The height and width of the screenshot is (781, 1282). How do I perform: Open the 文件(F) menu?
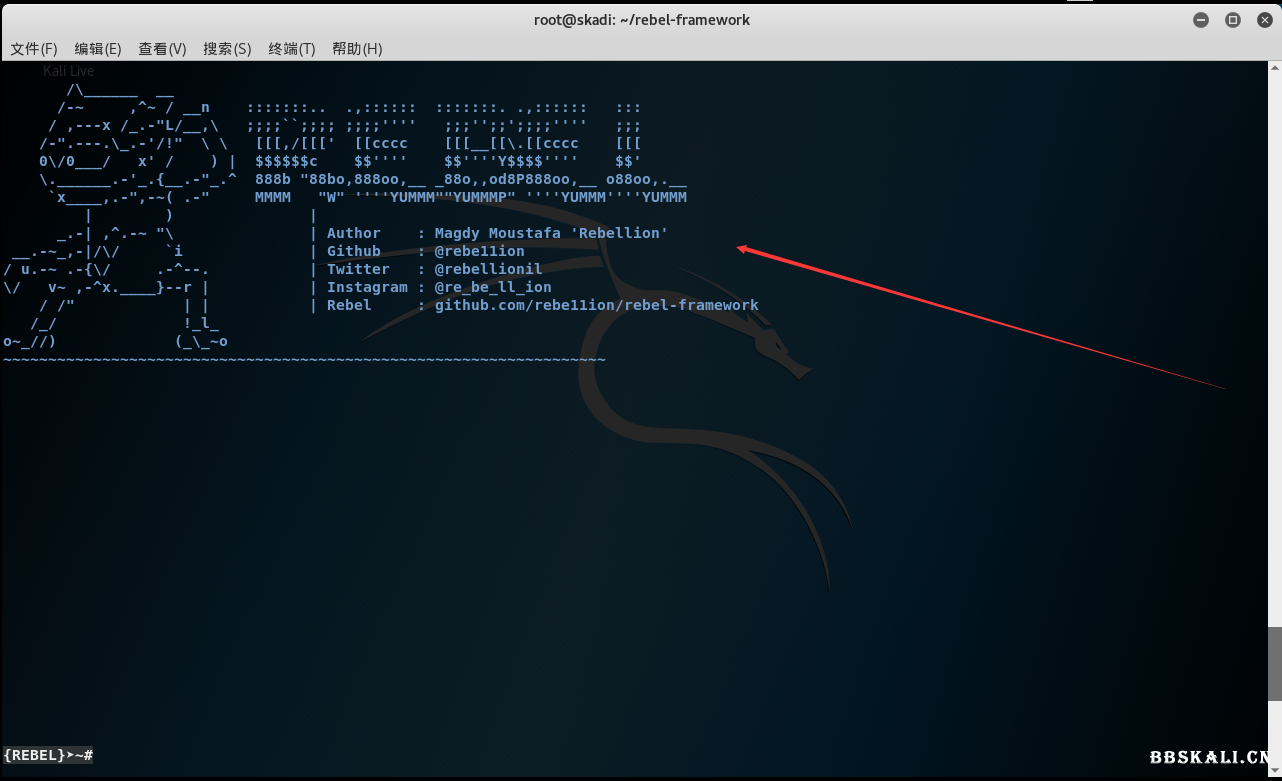click(34, 49)
